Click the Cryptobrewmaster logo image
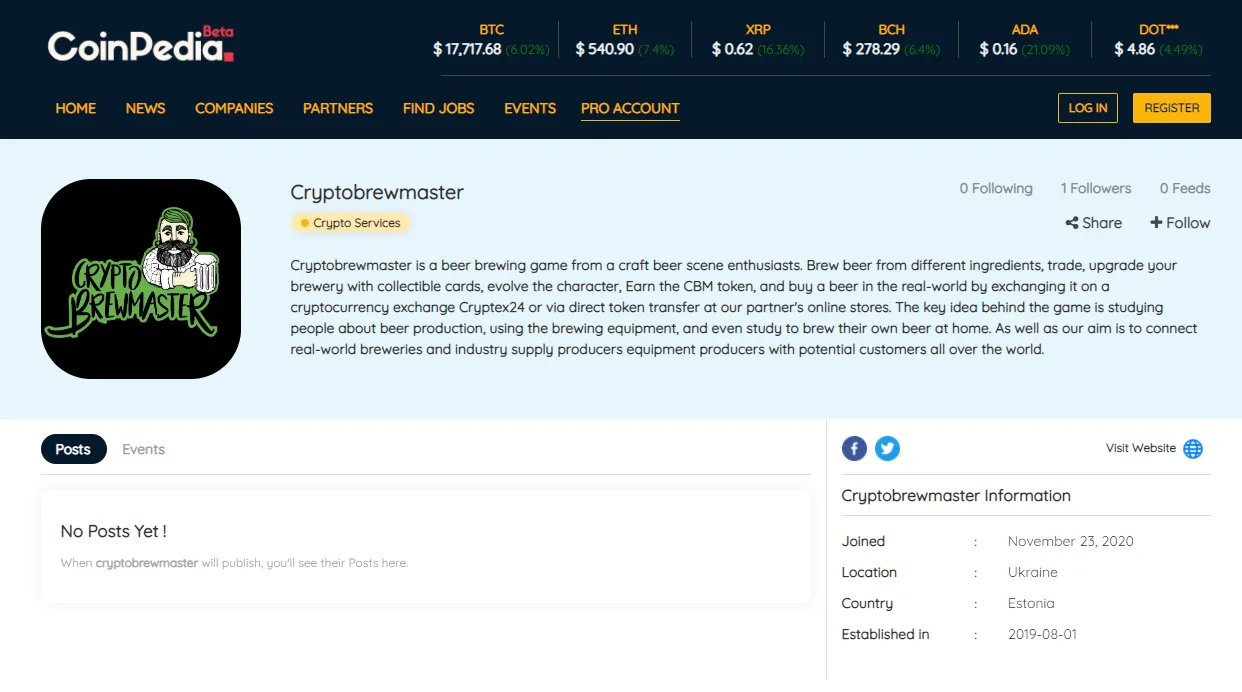The image size is (1242, 692). click(x=141, y=279)
